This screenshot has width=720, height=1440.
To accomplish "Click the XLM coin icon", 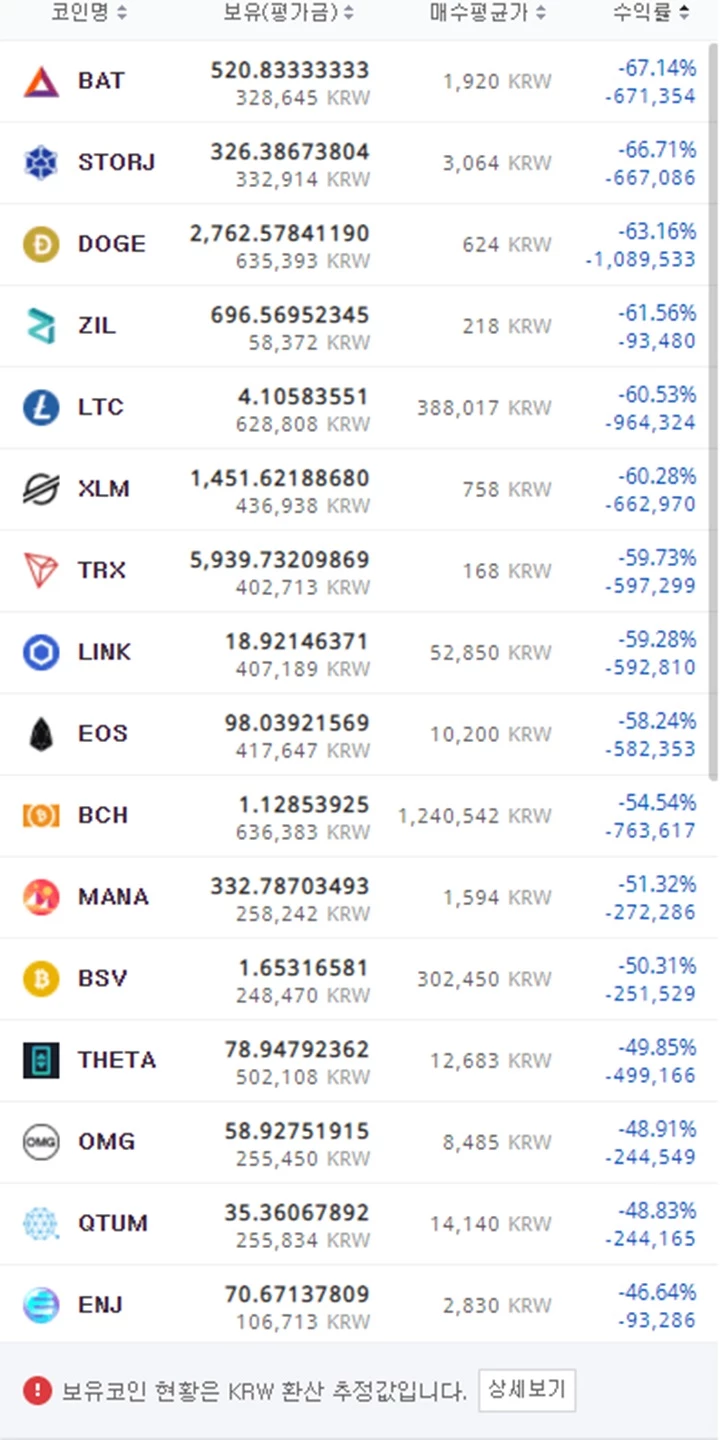I will click(x=41, y=489).
